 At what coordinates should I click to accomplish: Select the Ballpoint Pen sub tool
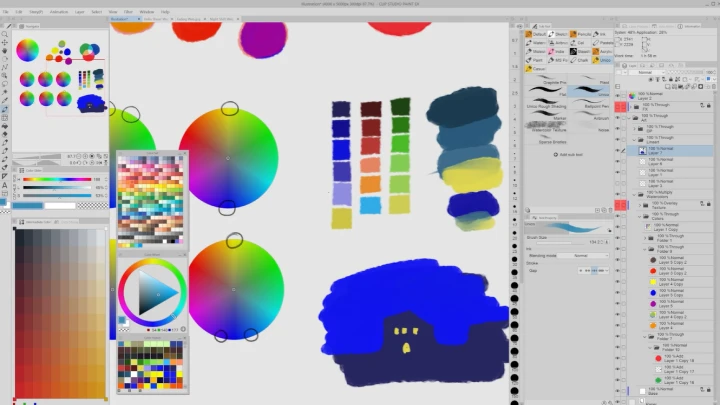pyautogui.click(x=589, y=103)
